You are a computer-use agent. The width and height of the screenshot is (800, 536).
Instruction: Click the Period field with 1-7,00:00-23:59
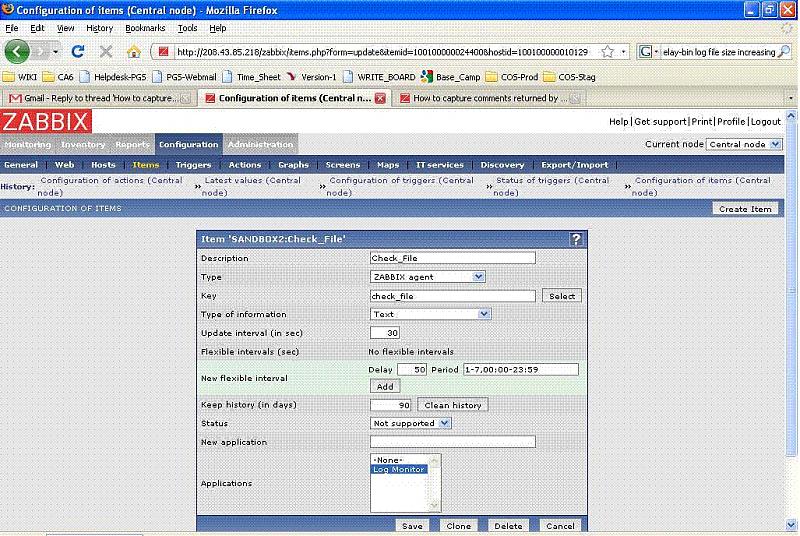(x=521, y=370)
